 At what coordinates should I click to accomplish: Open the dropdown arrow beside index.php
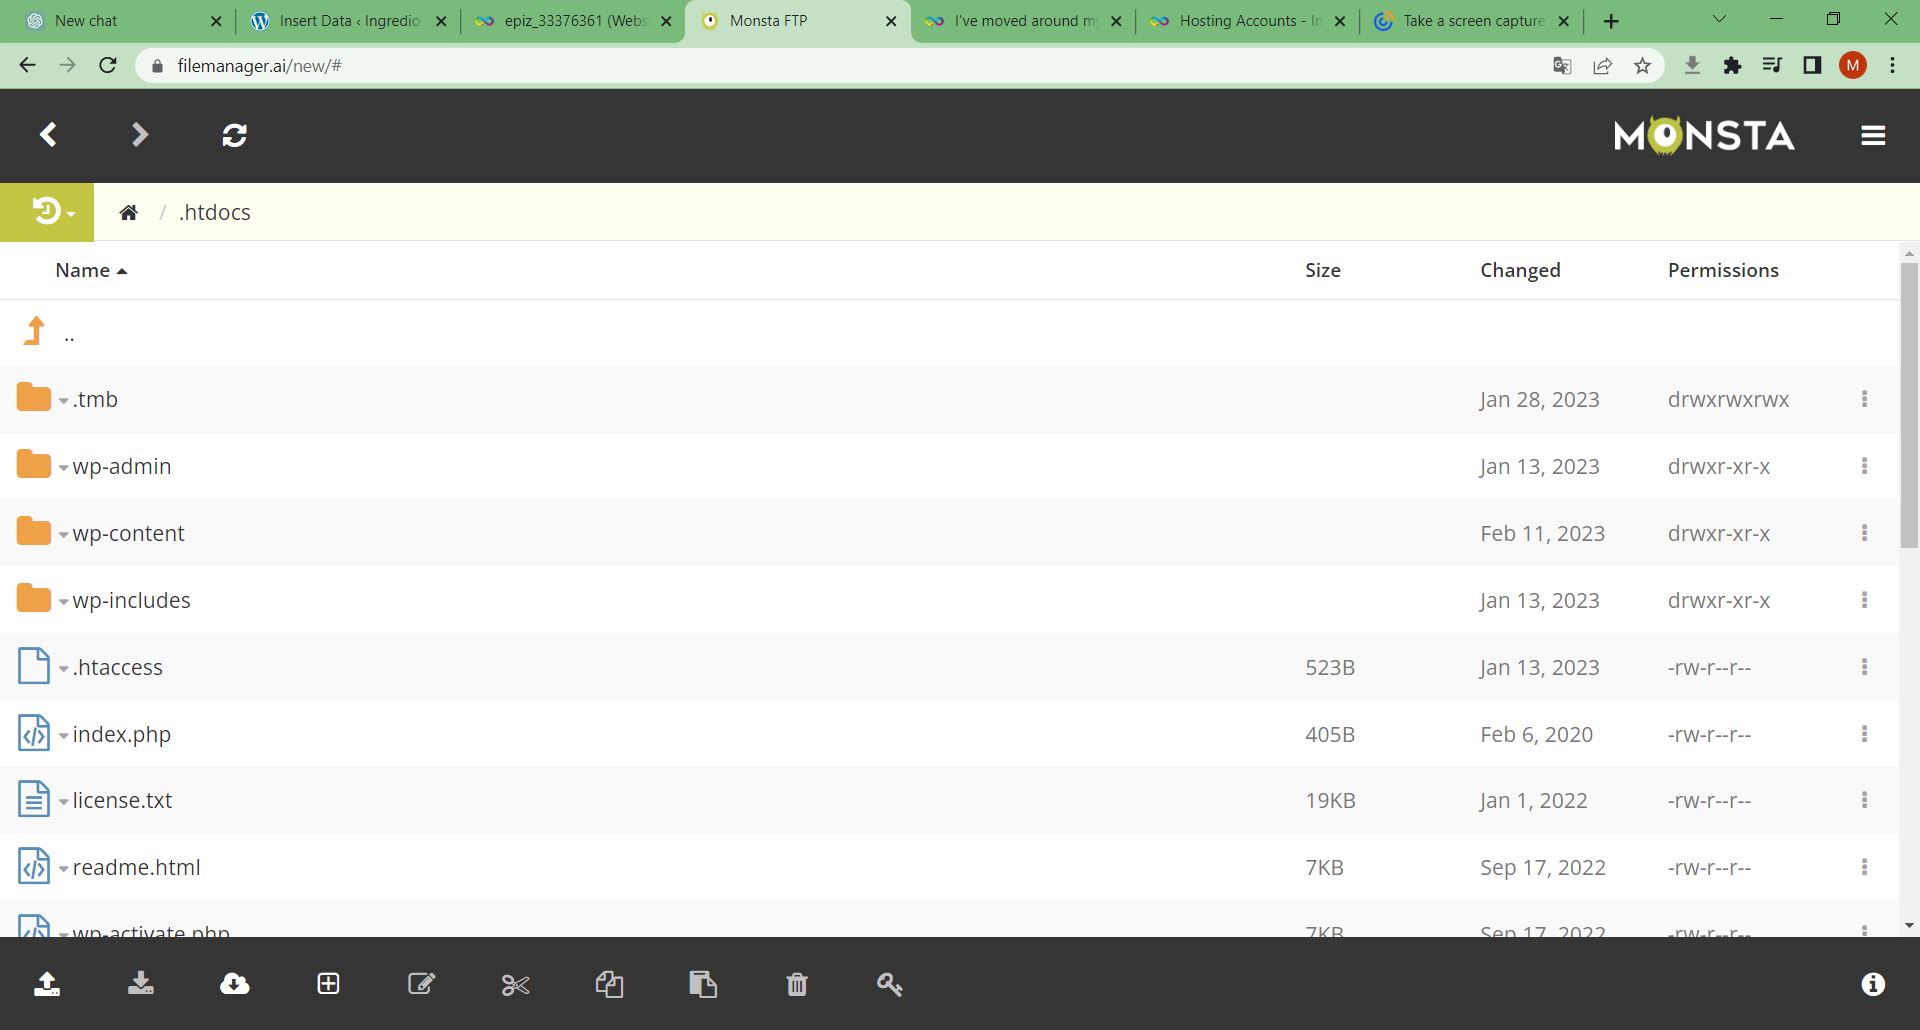[x=63, y=736]
